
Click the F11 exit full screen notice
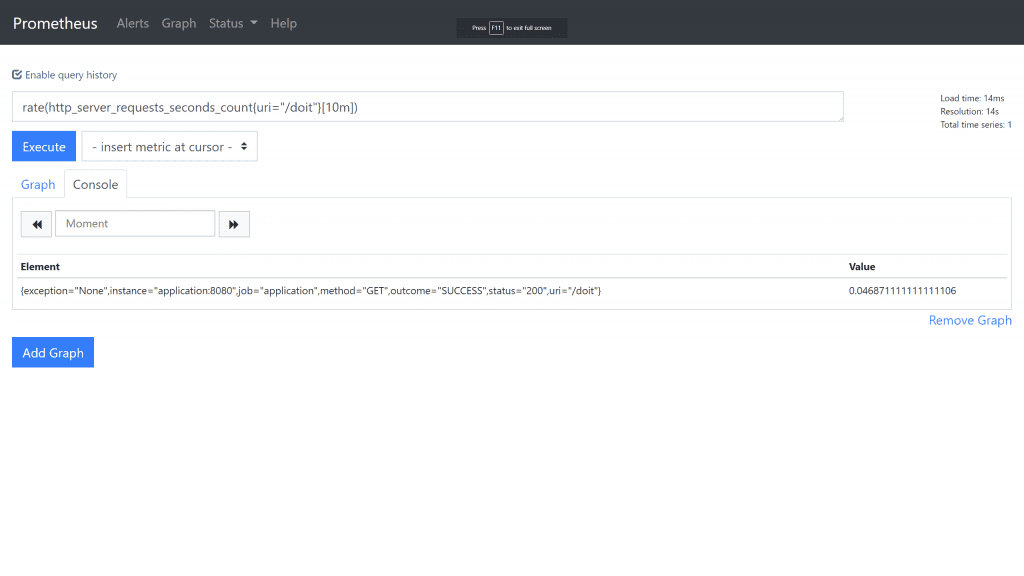[511, 28]
